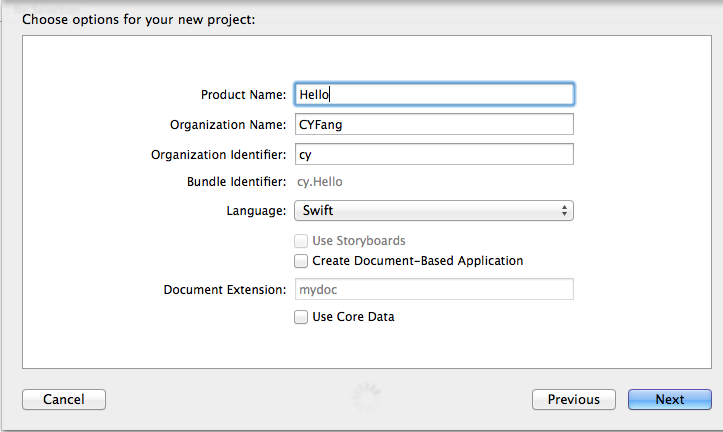Open the Language dropdown showing Swift
Image resolution: width=723 pixels, height=432 pixels.
(x=433, y=211)
